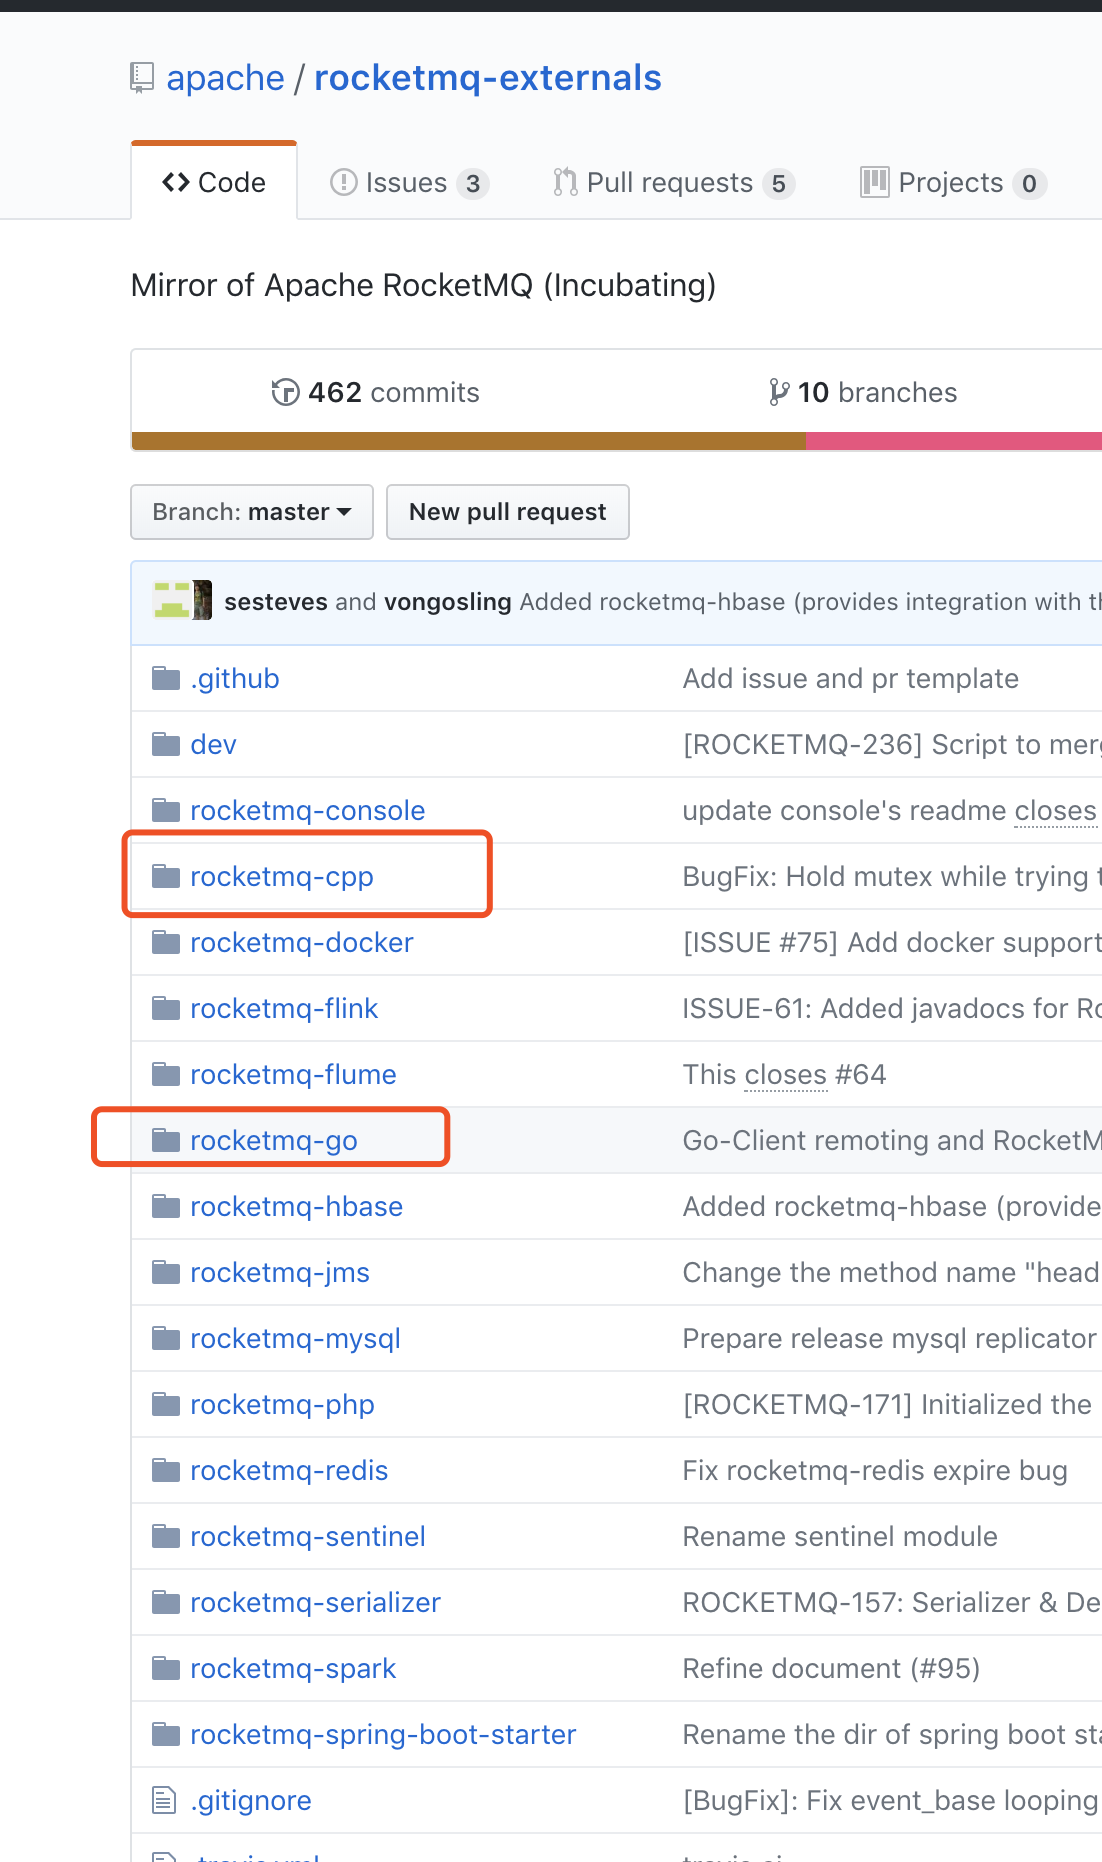The height and width of the screenshot is (1862, 1102).
Task: Switch to the Projects tab
Action: coord(954,183)
